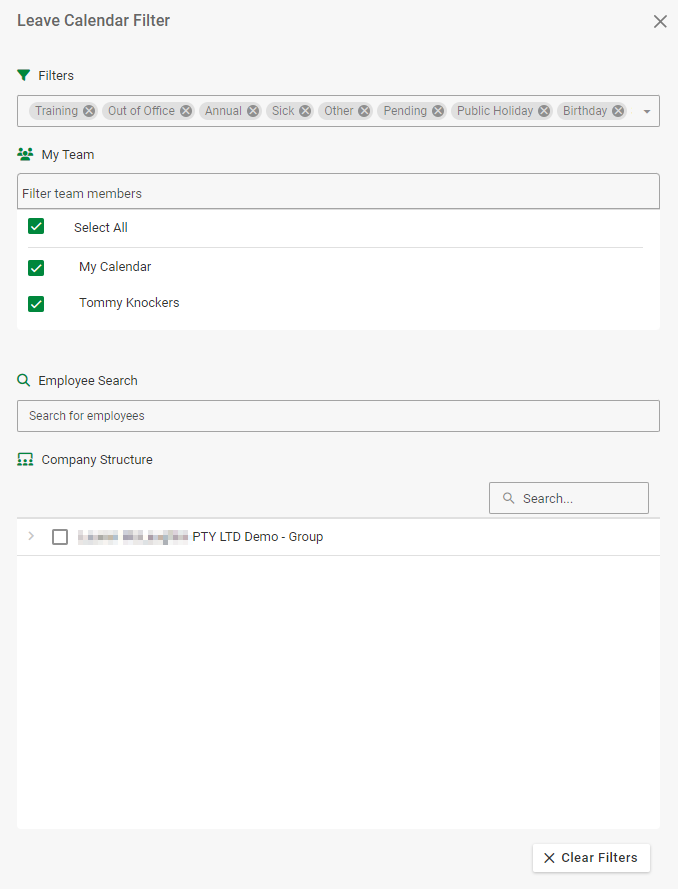Image resolution: width=678 pixels, height=889 pixels.
Task: Remove the Public Holiday filter chip
Action: pyautogui.click(x=544, y=111)
